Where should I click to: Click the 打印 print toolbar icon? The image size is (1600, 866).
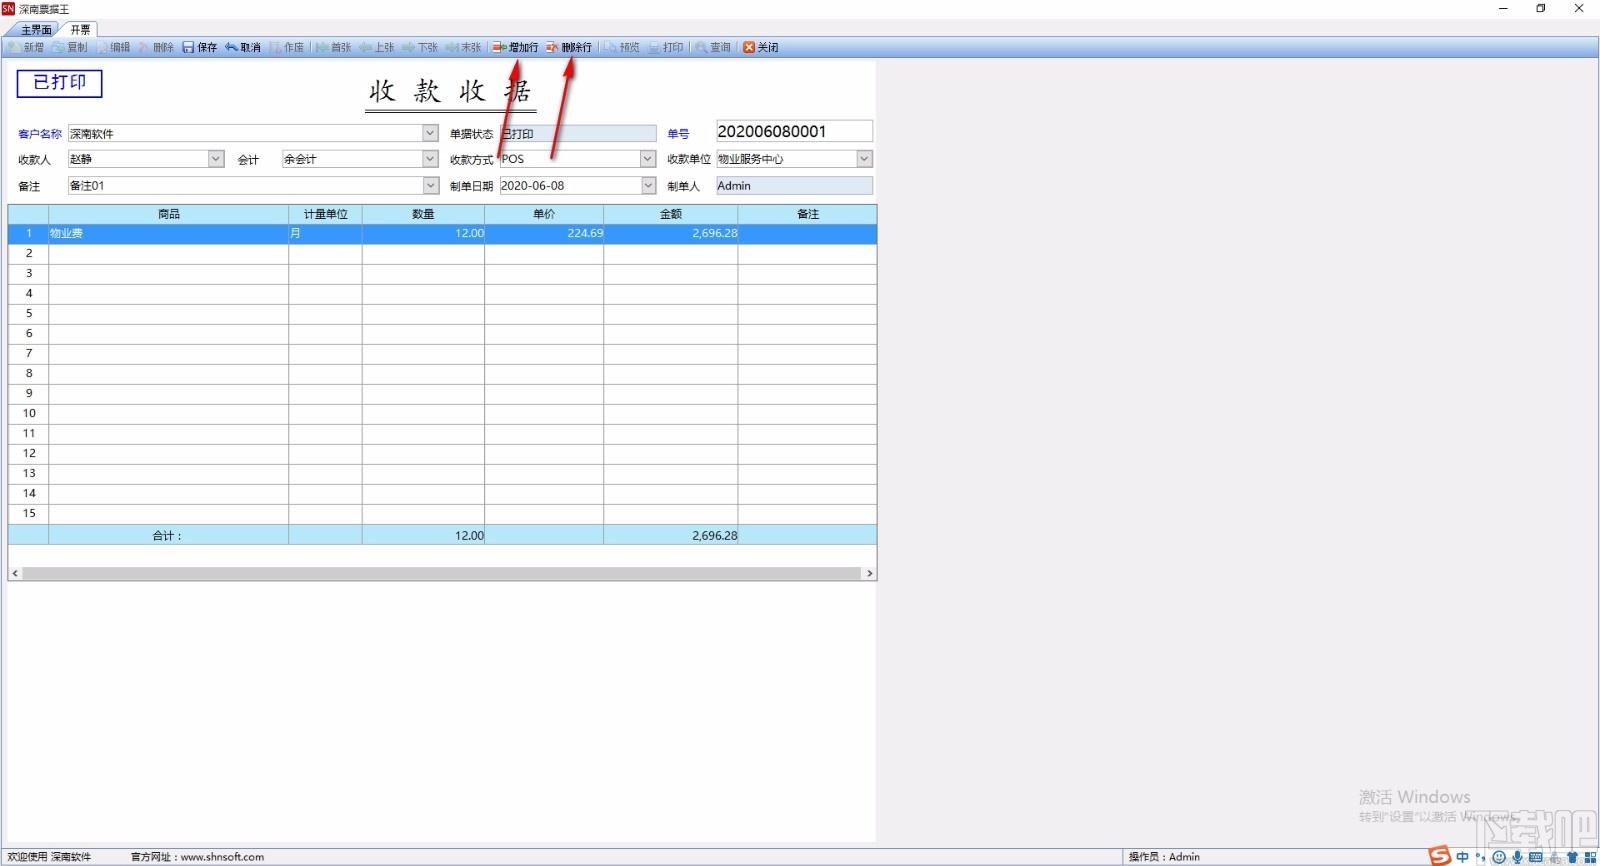pos(654,47)
